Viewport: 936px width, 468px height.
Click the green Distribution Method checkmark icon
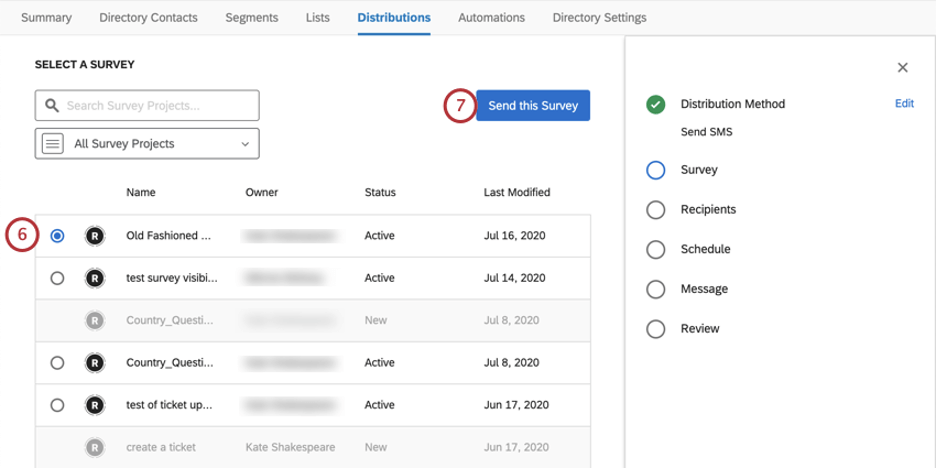(x=656, y=105)
